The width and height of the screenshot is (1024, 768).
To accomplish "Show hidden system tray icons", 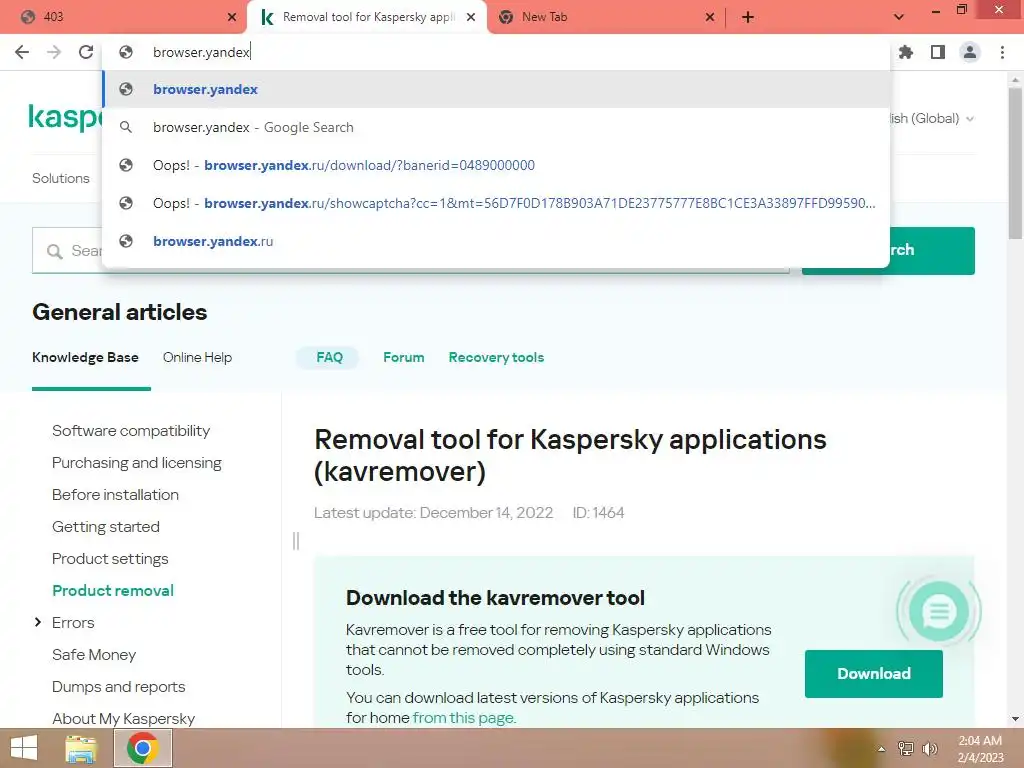I will click(x=882, y=749).
